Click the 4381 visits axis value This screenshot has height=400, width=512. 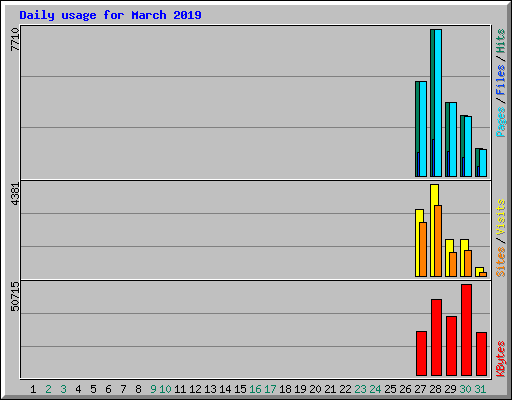tap(15, 194)
